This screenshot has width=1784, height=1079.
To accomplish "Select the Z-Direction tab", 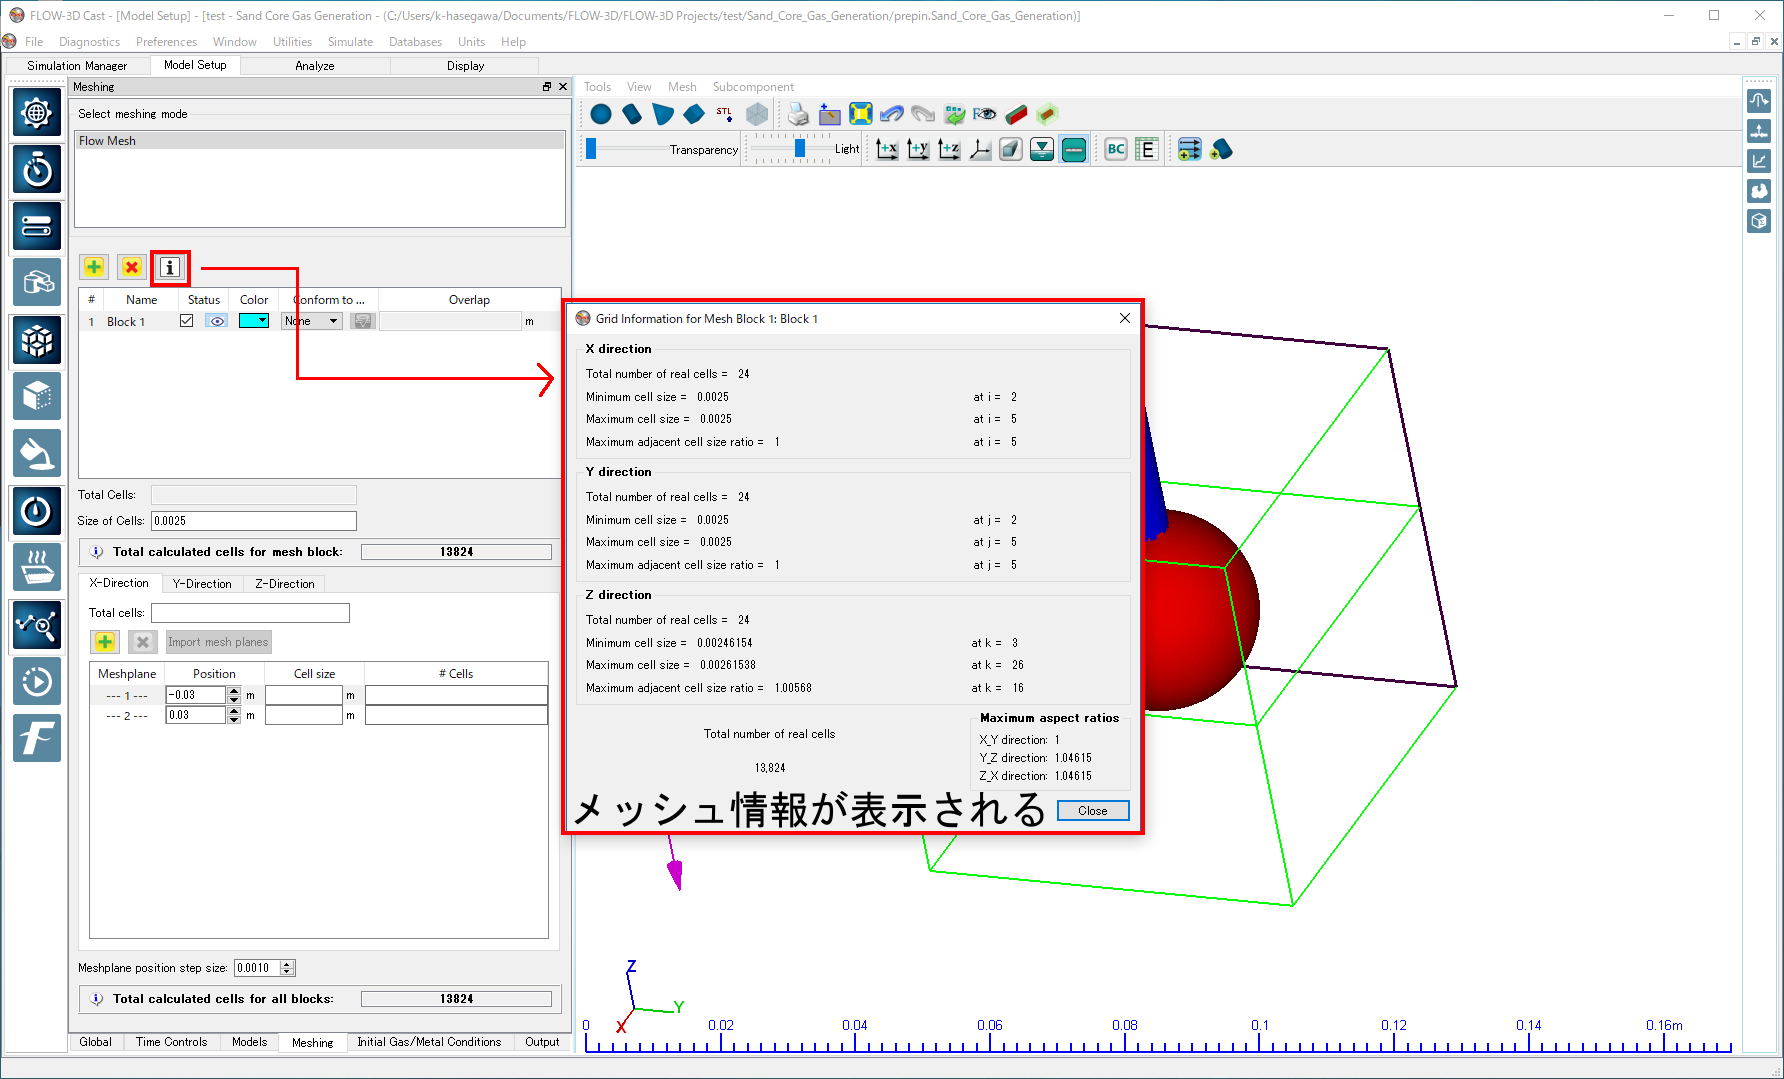I will (x=285, y=584).
